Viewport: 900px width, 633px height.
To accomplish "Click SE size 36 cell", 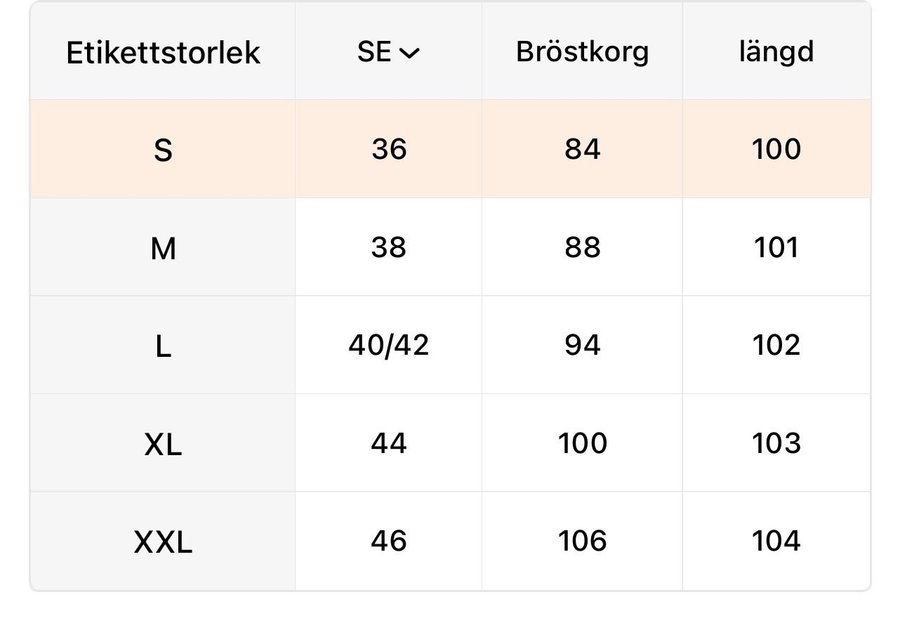I will coord(389,149).
